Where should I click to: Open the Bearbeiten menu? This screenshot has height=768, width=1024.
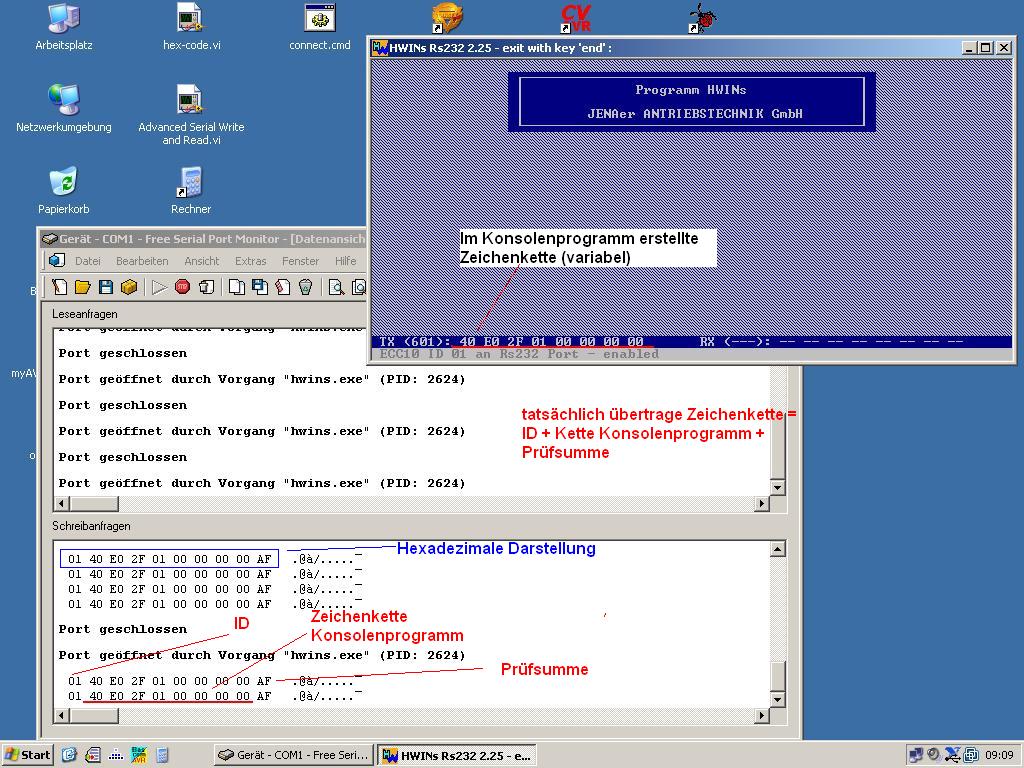(x=142, y=261)
